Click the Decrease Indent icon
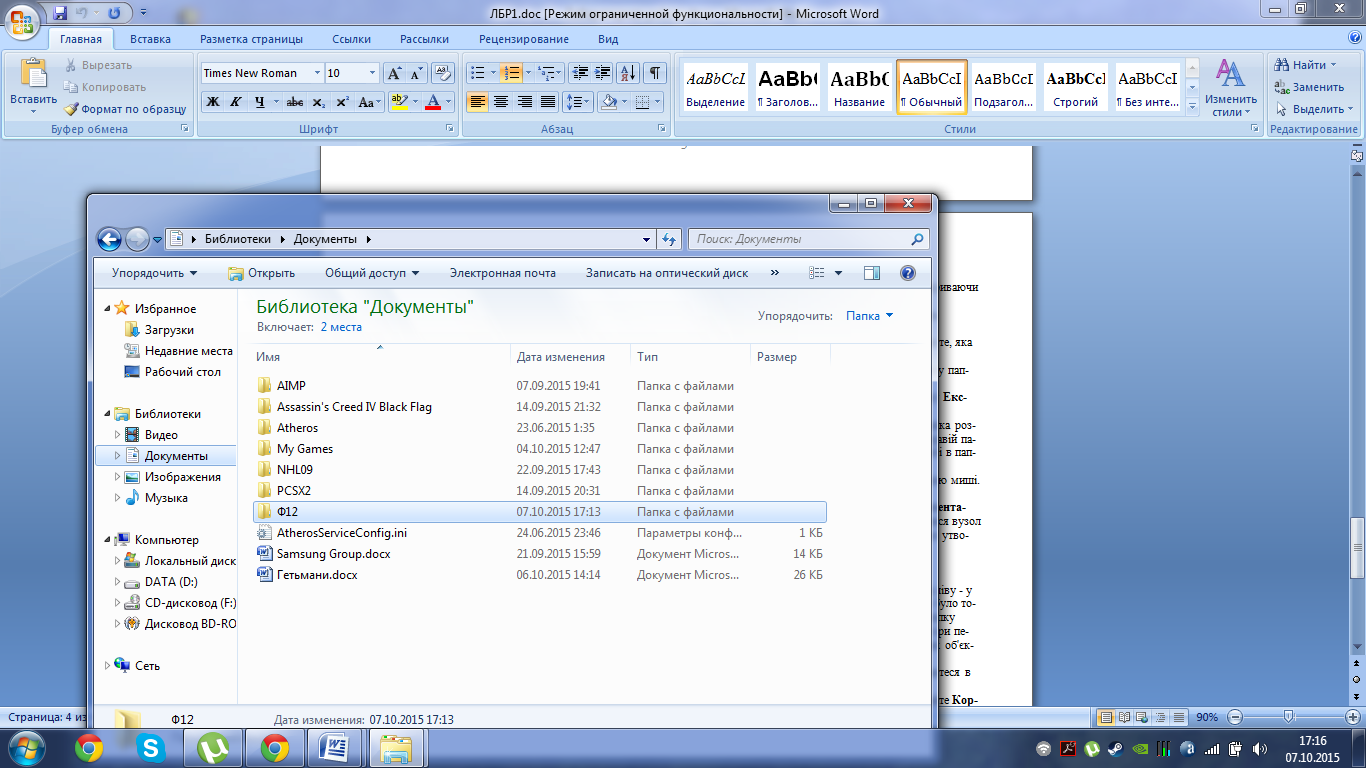Viewport: 1366px width, 768px height. [x=579, y=73]
